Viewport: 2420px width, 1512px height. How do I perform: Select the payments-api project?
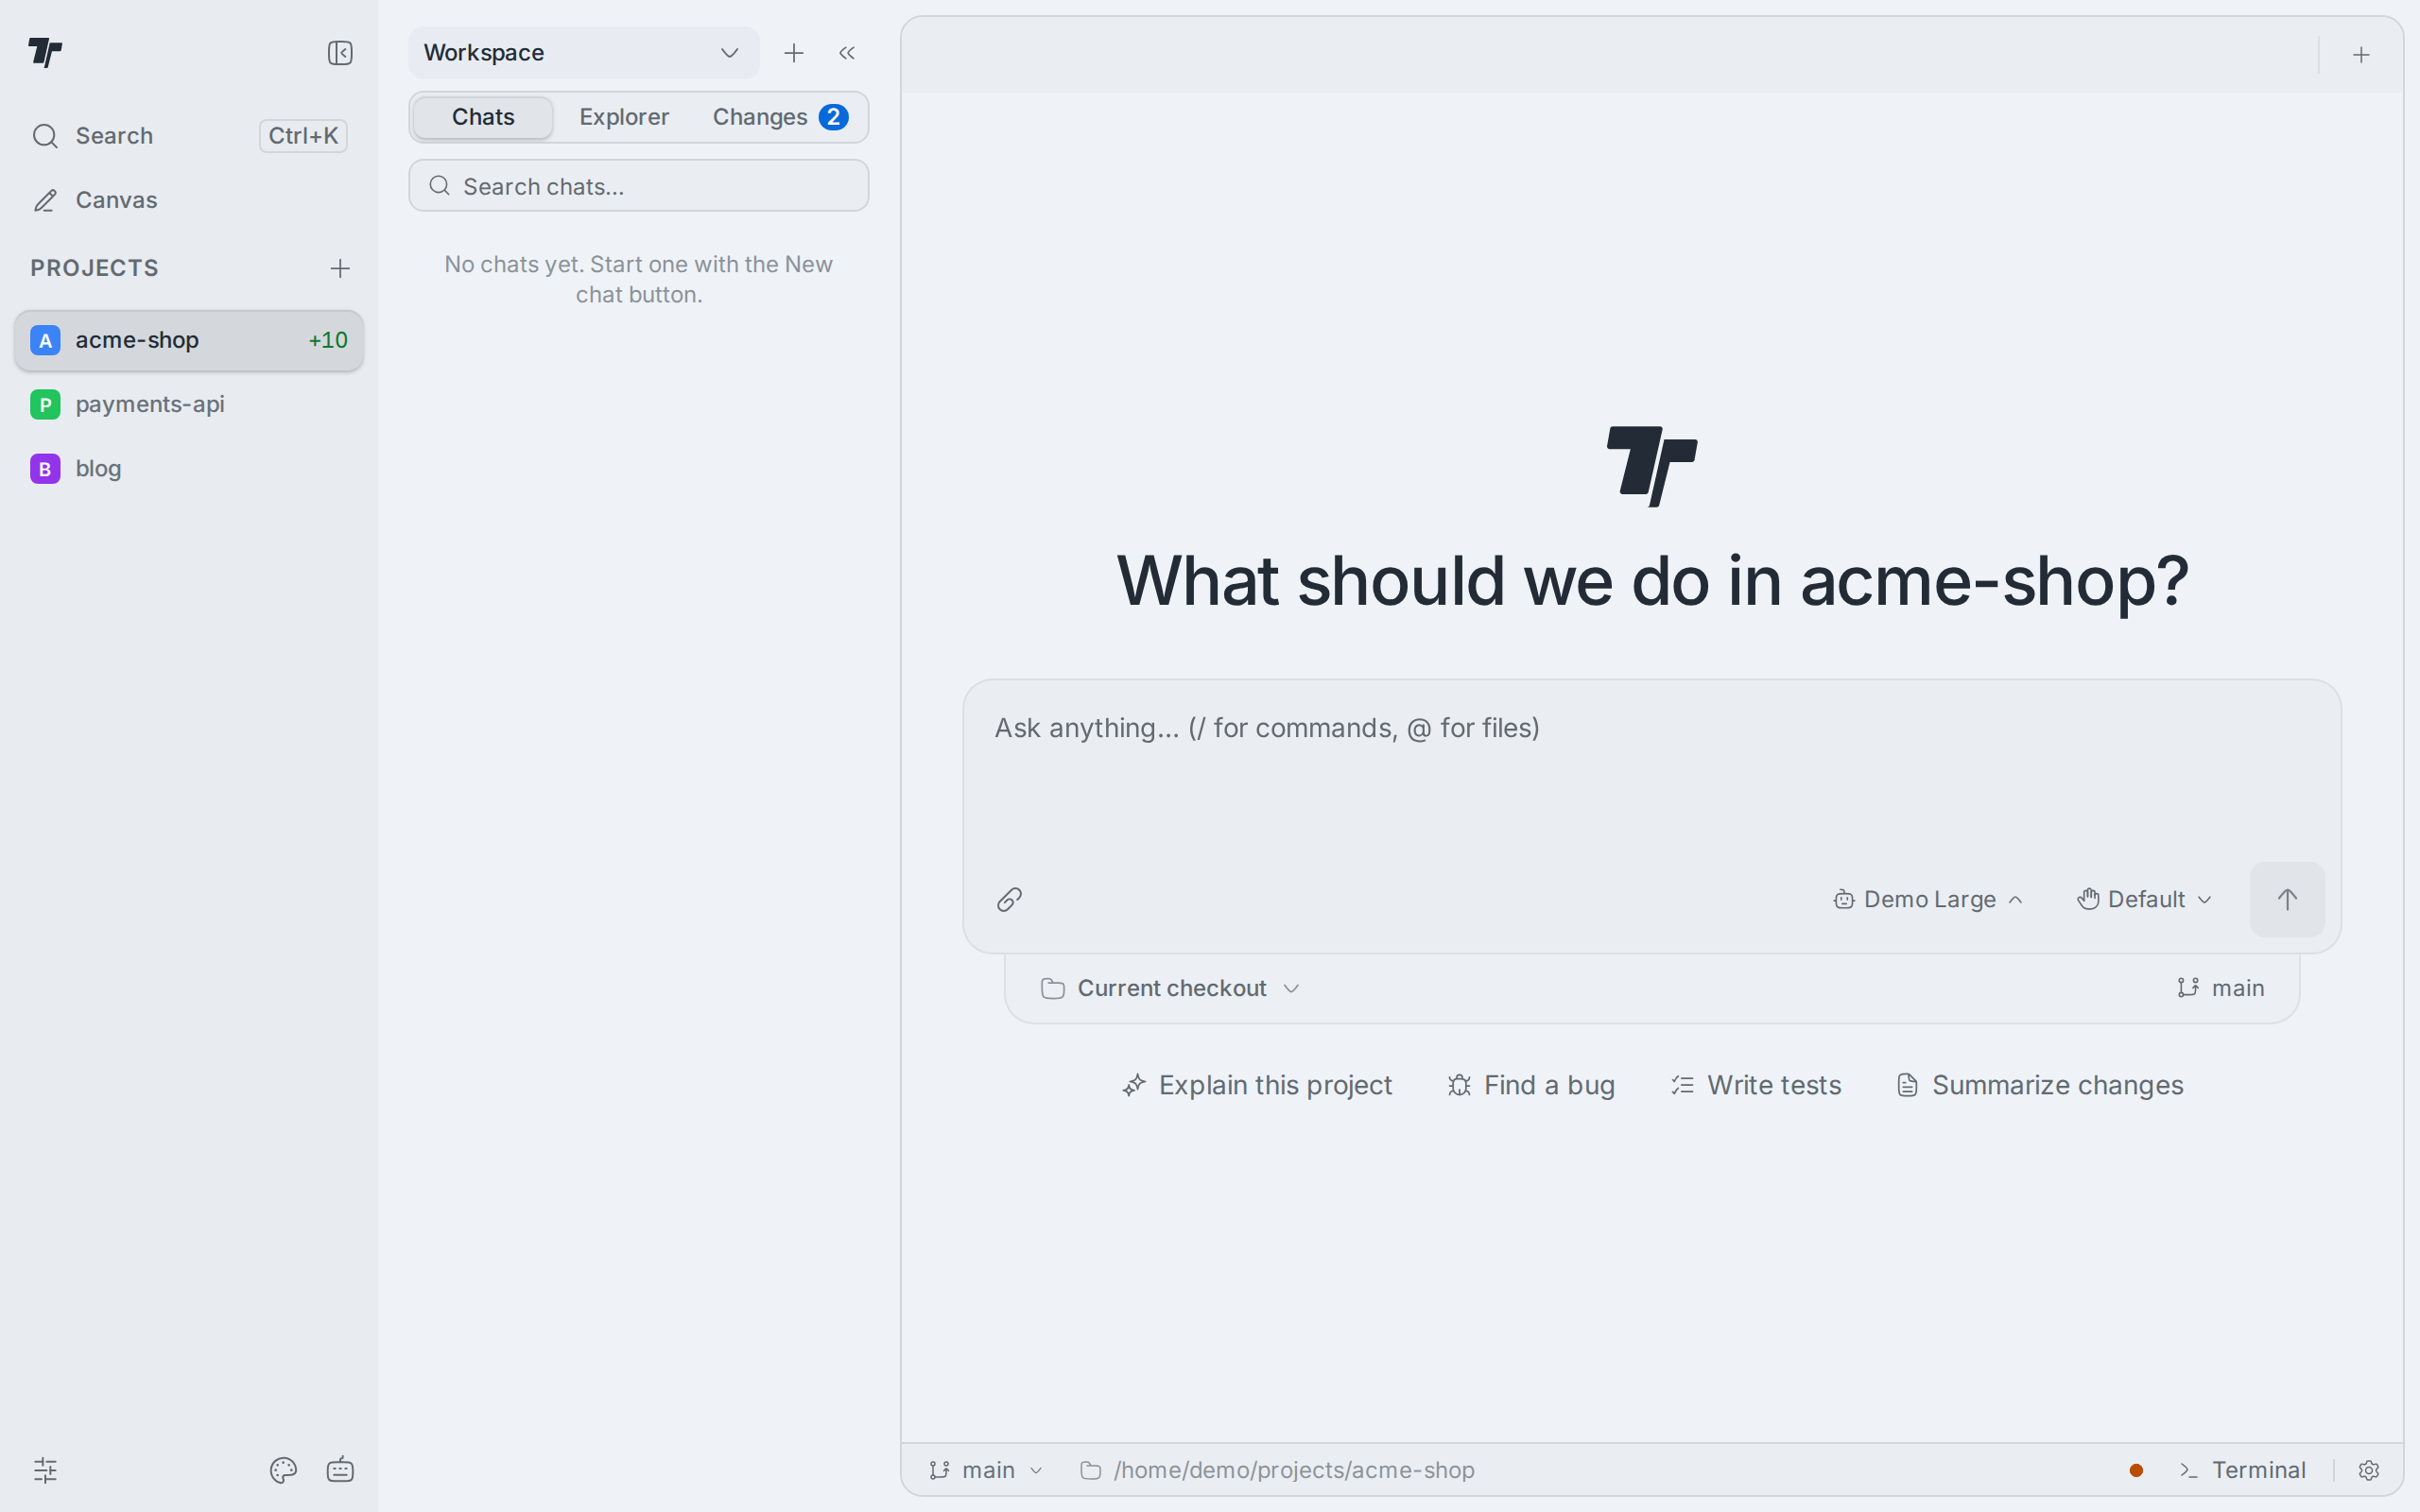pos(189,404)
